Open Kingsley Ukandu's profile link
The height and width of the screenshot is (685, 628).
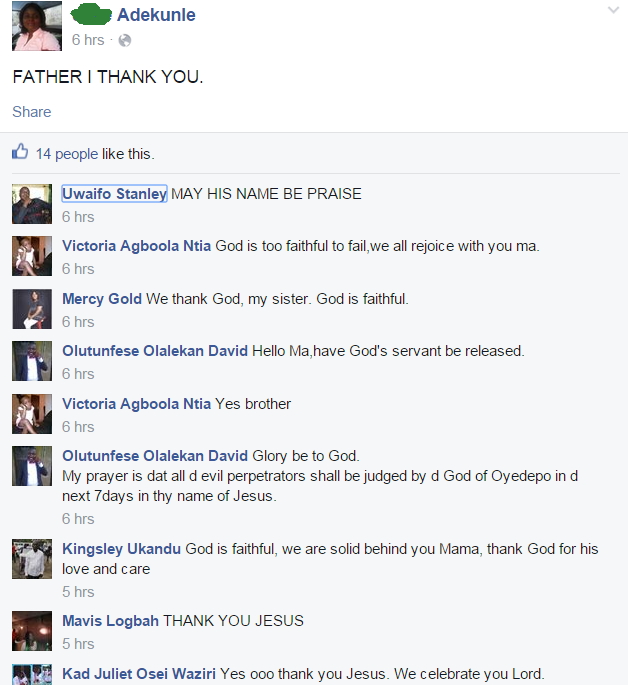(x=121, y=549)
